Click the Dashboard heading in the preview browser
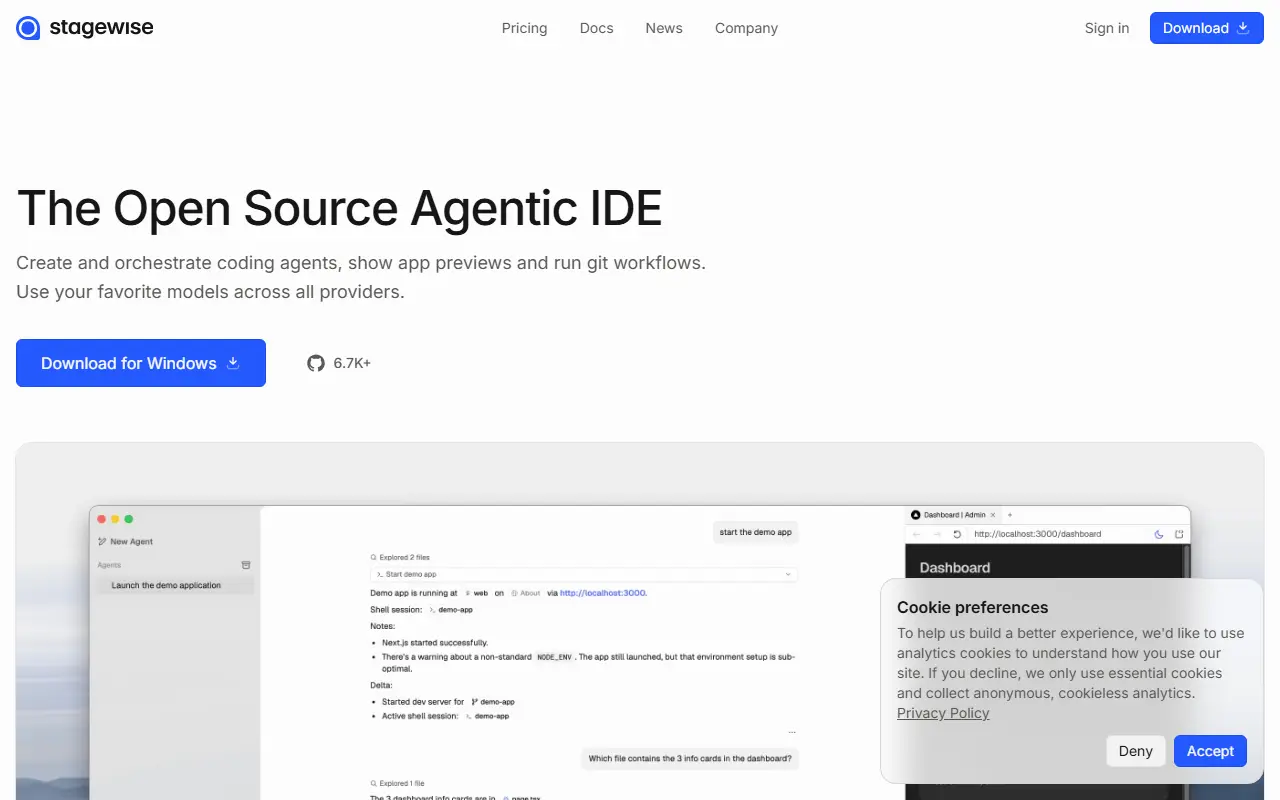 pos(955,568)
